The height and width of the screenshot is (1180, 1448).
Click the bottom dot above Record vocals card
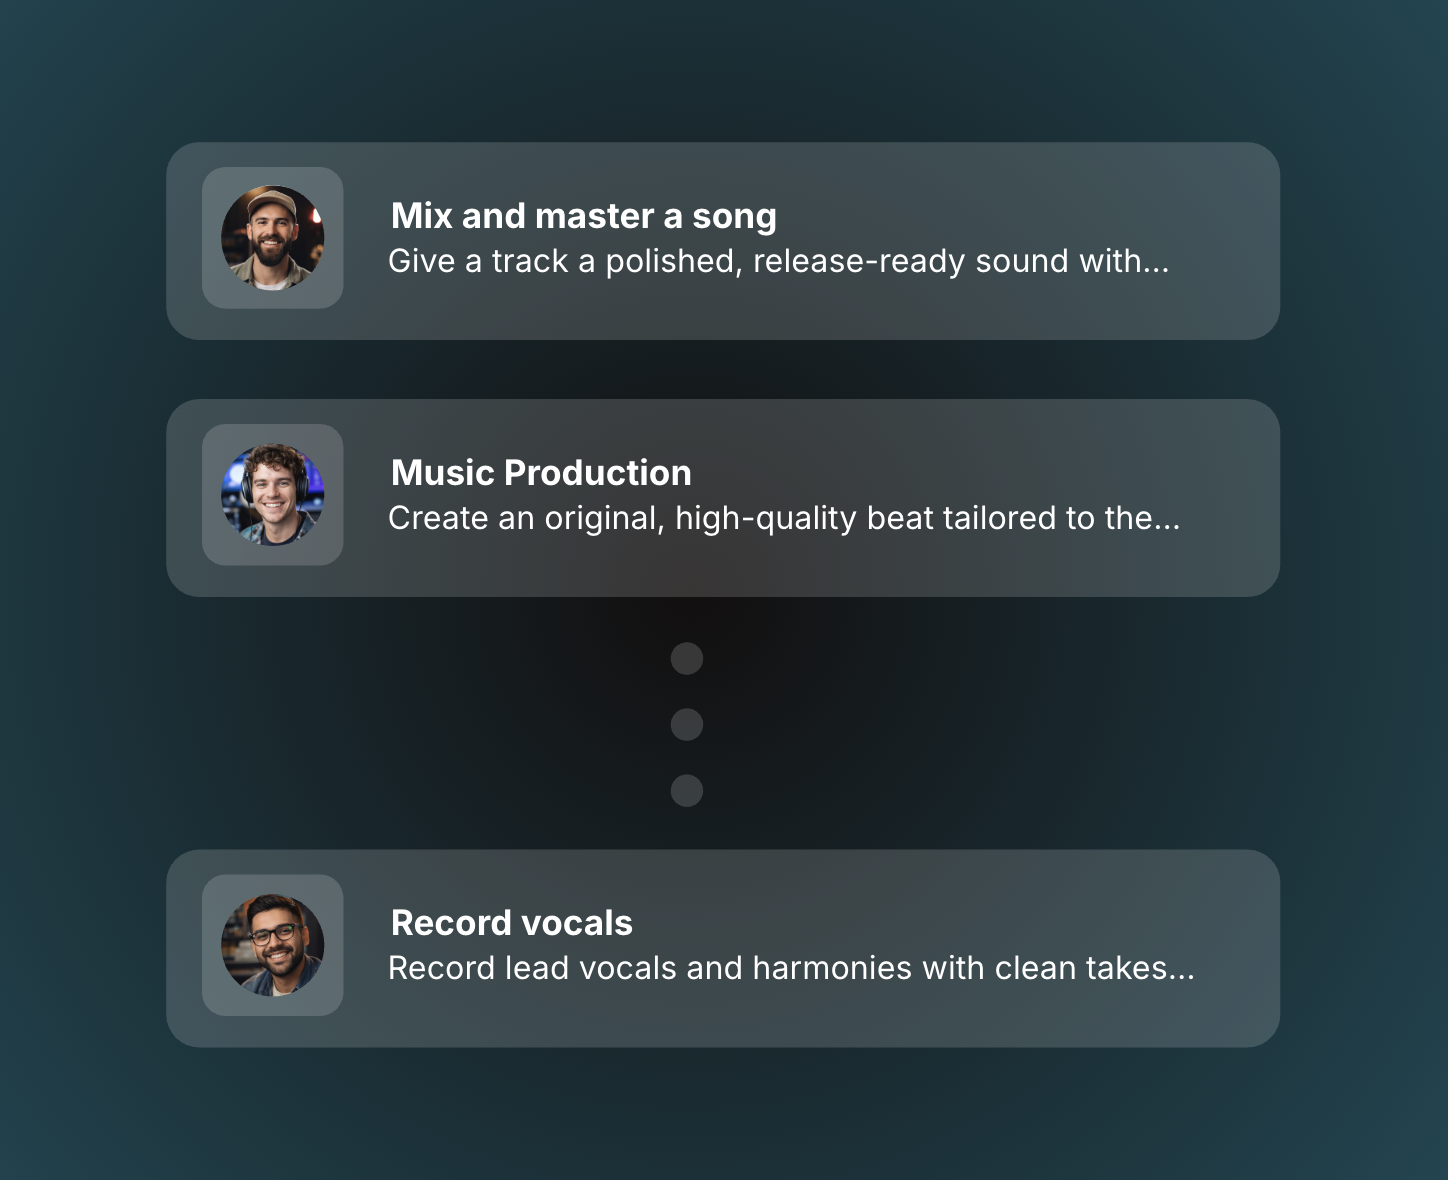tap(687, 791)
